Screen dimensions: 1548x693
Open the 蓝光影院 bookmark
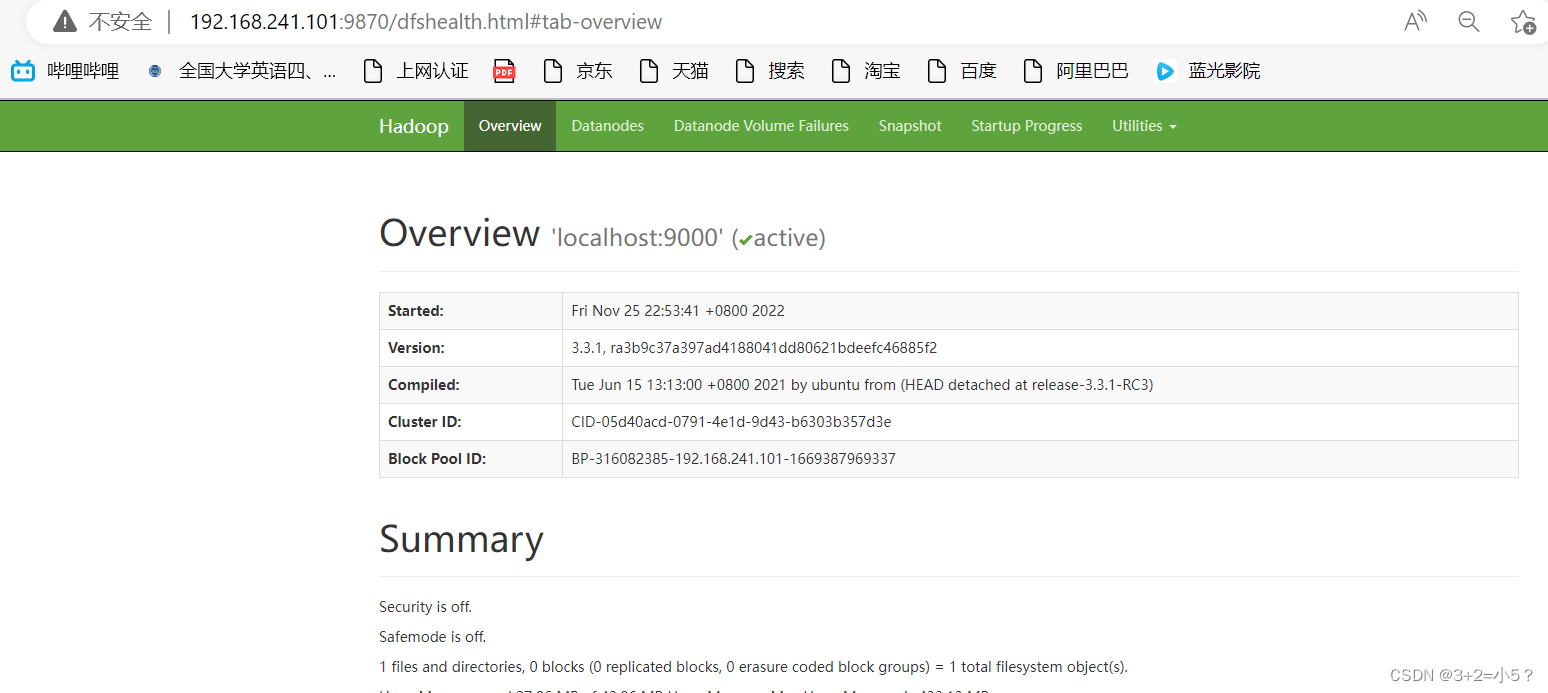(1208, 71)
